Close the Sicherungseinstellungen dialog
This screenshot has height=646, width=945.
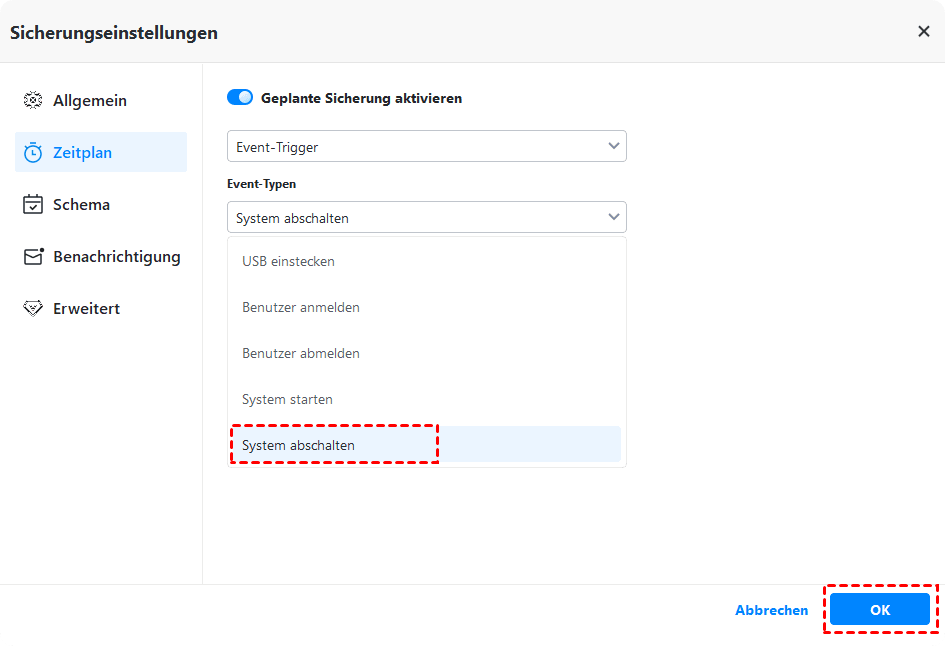coord(923,32)
